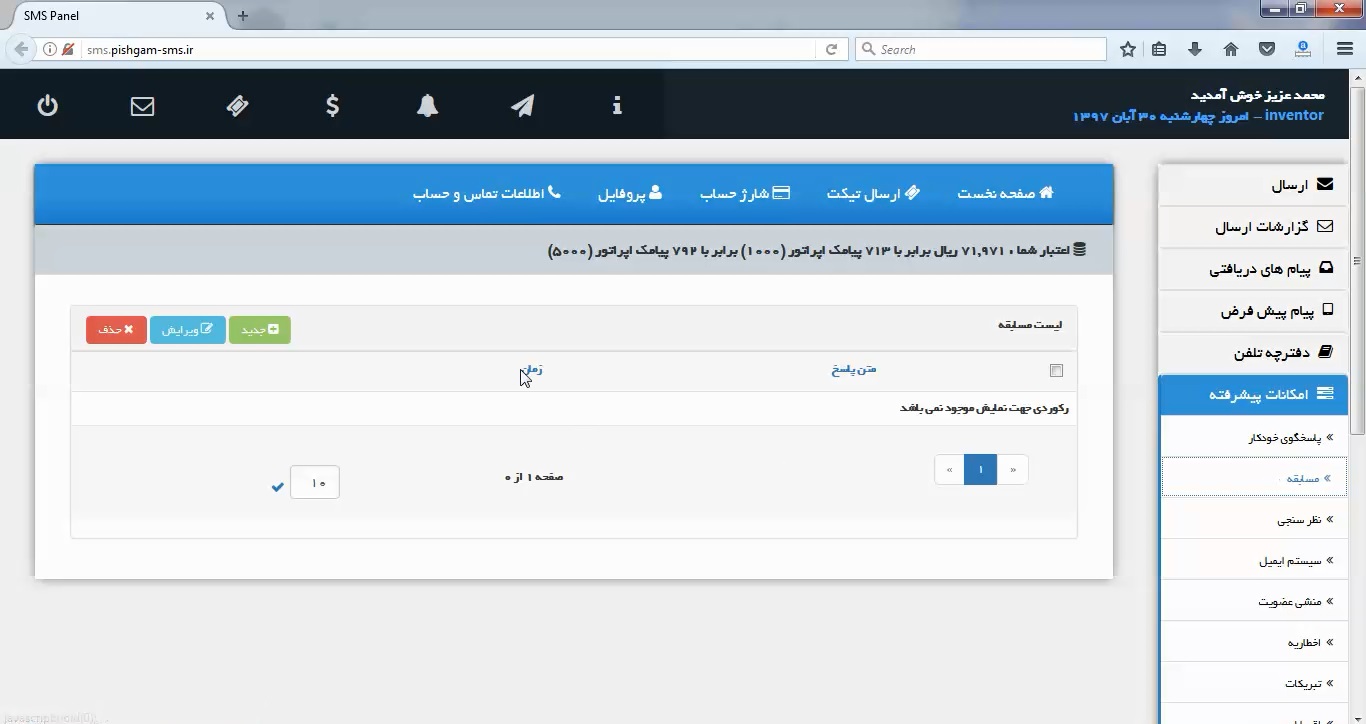
Task: Expand گزارشات ارسال sidebar section
Action: pyautogui.click(x=1253, y=227)
